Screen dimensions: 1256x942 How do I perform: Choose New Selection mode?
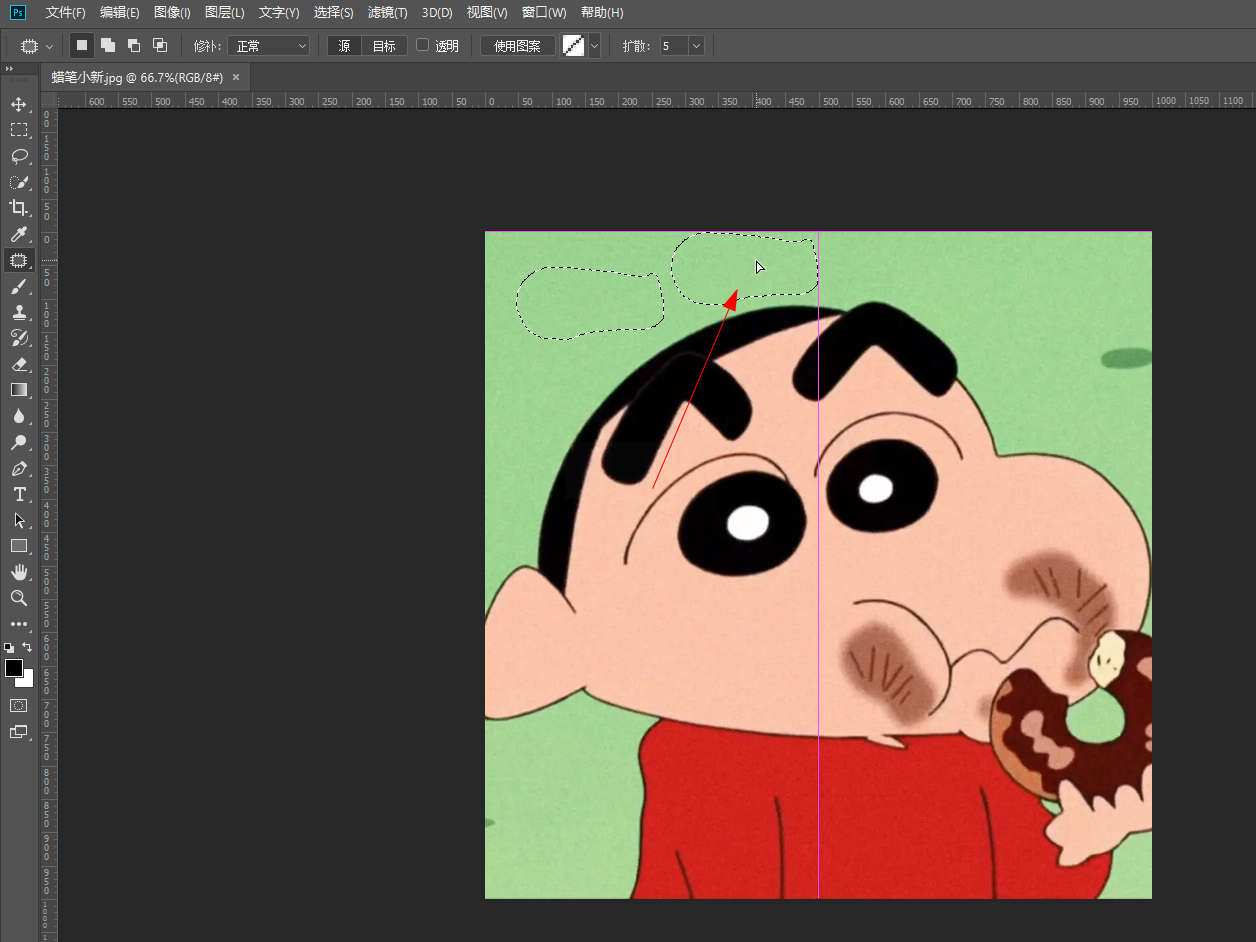click(x=82, y=46)
